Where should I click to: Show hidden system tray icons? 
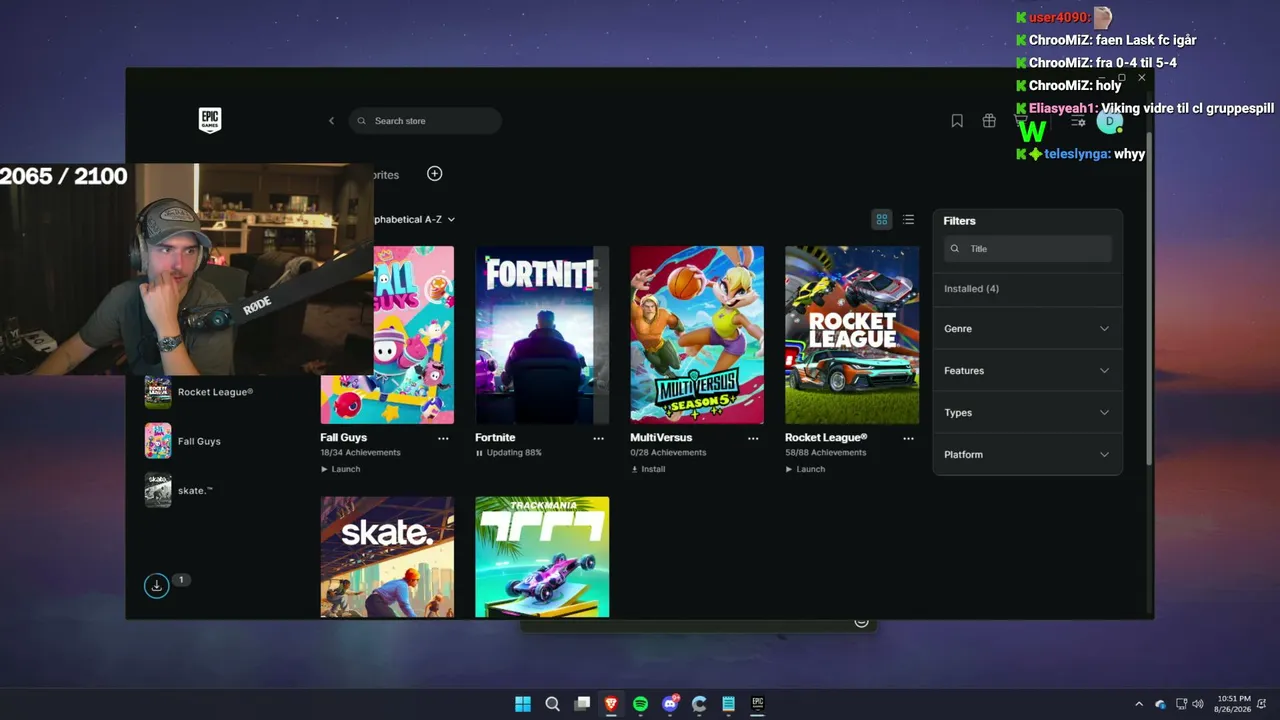point(1139,704)
